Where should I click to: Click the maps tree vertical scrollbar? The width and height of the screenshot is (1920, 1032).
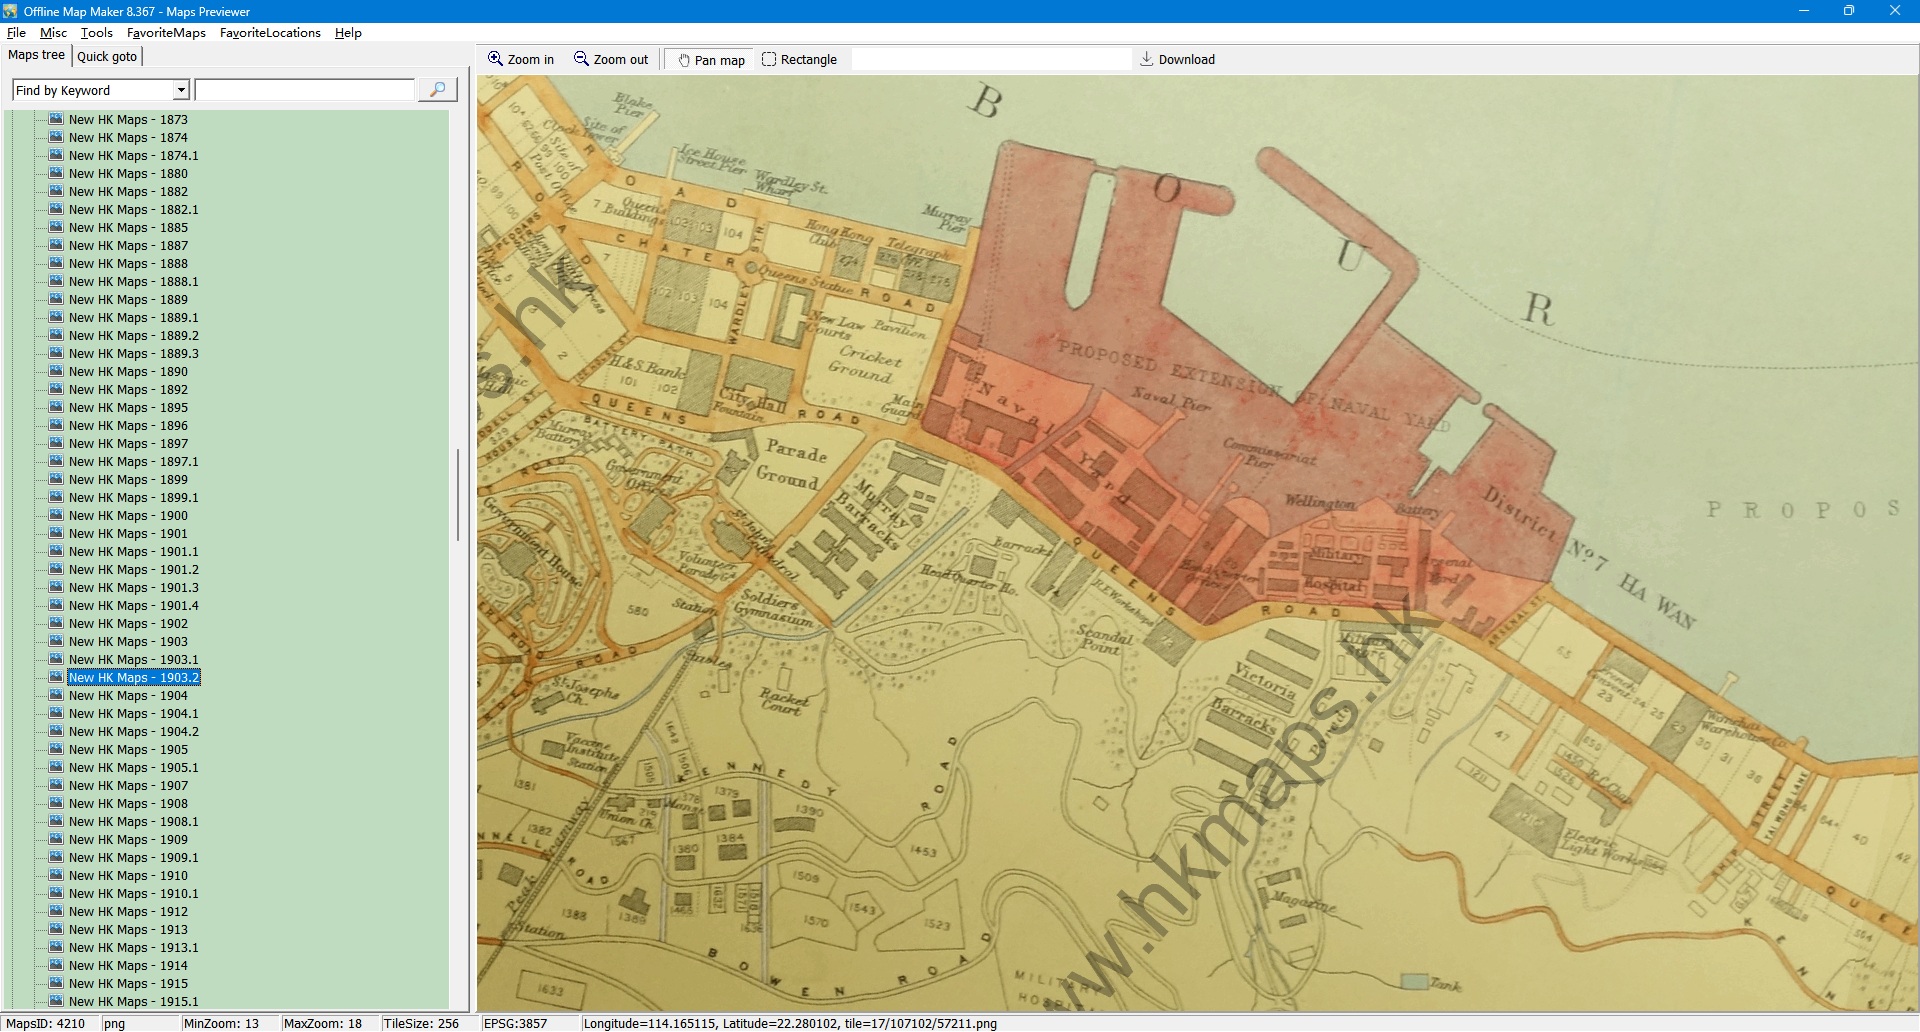tap(458, 495)
